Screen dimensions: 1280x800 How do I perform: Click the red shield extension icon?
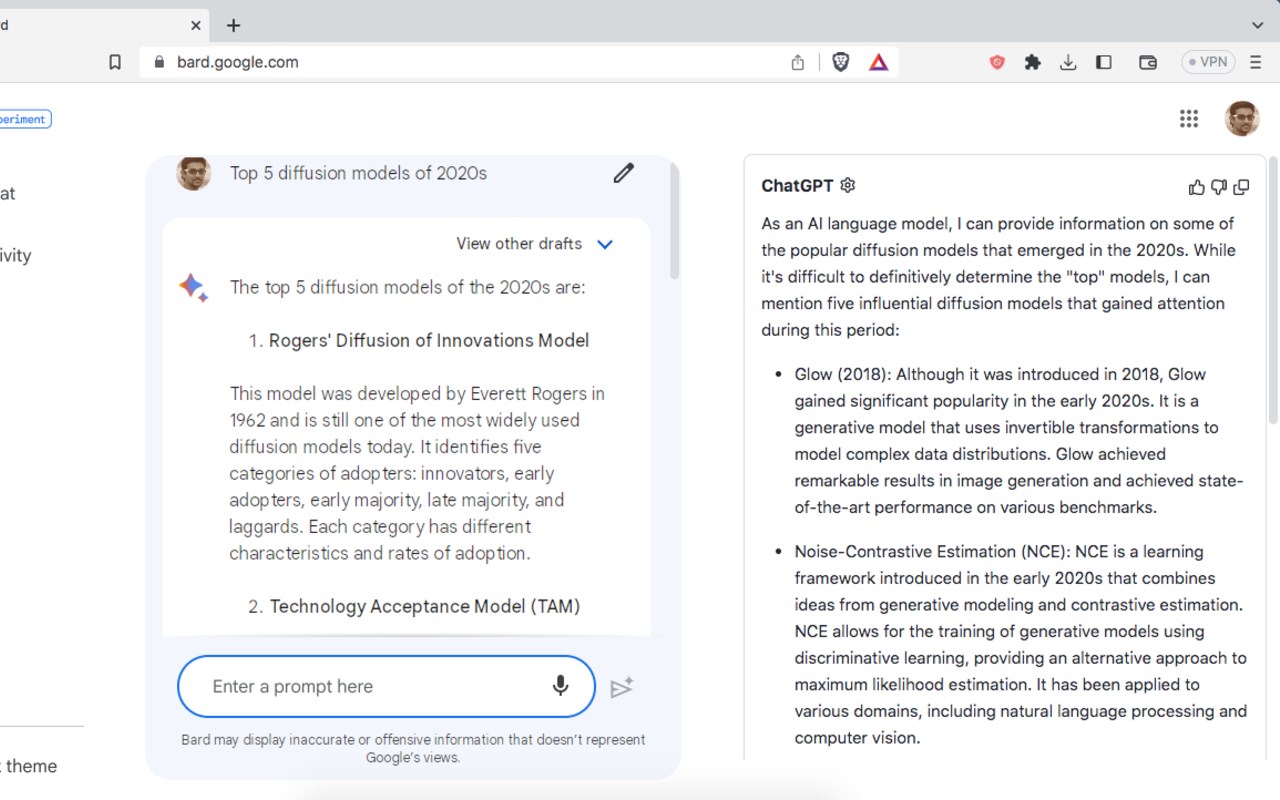pos(997,62)
